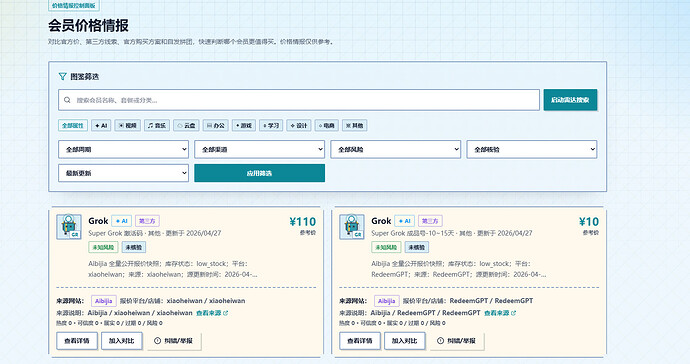Click the Grok robot icon on ¥10 card
The image size is (690, 364).
pos(352,227)
